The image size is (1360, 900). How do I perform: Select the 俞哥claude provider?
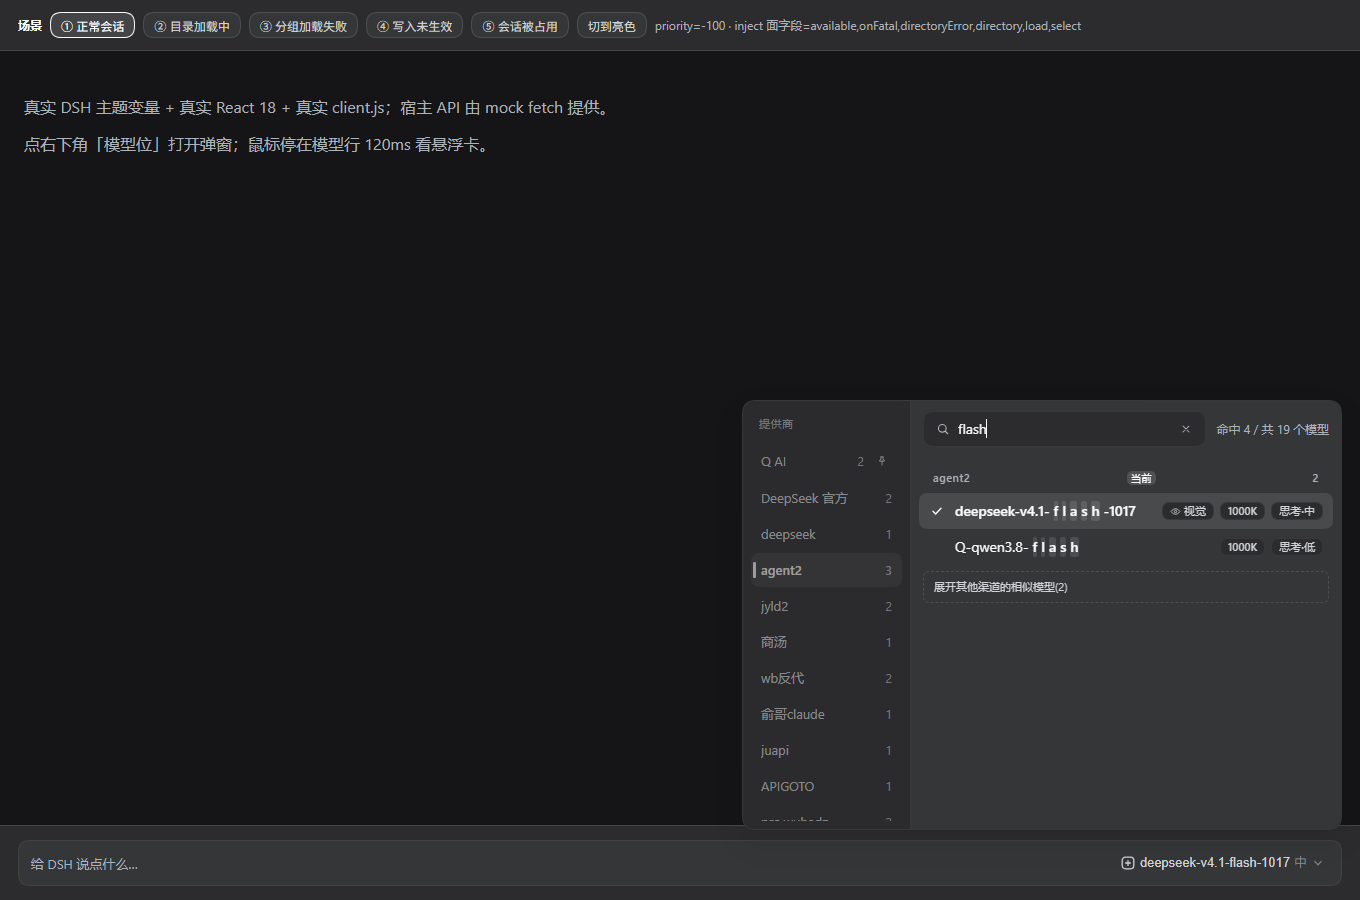pos(827,714)
